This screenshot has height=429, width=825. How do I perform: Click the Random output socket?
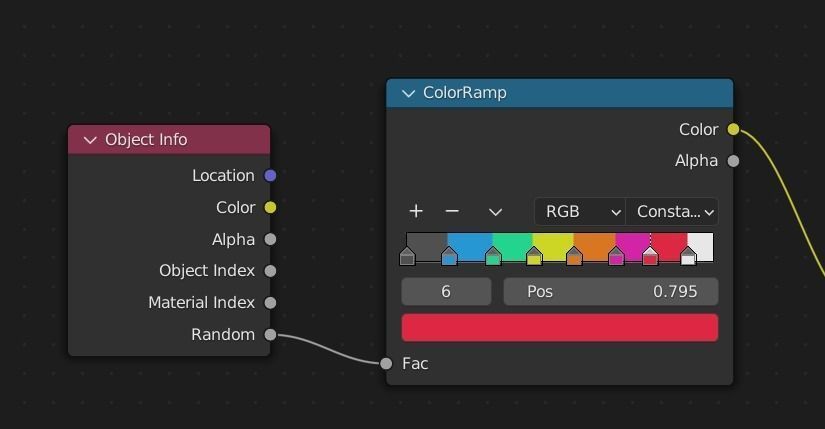pyautogui.click(x=270, y=334)
